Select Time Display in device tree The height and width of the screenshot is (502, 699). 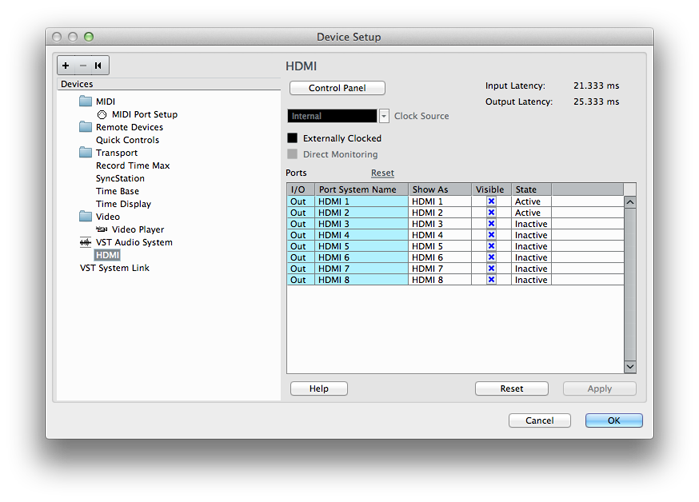[x=123, y=204]
